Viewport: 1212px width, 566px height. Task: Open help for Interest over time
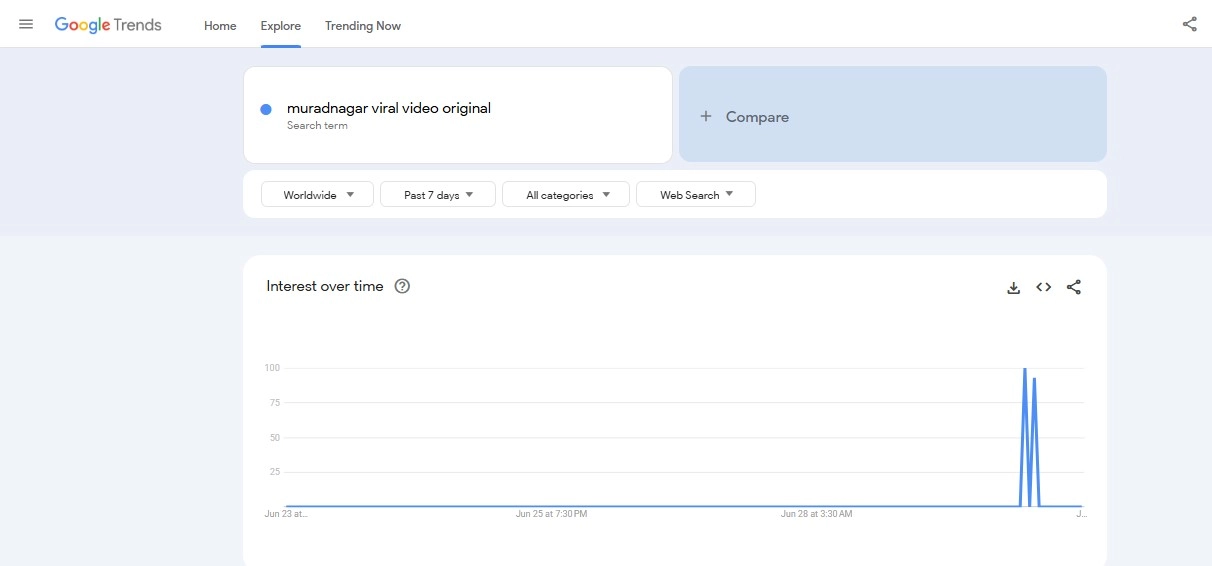tap(402, 287)
